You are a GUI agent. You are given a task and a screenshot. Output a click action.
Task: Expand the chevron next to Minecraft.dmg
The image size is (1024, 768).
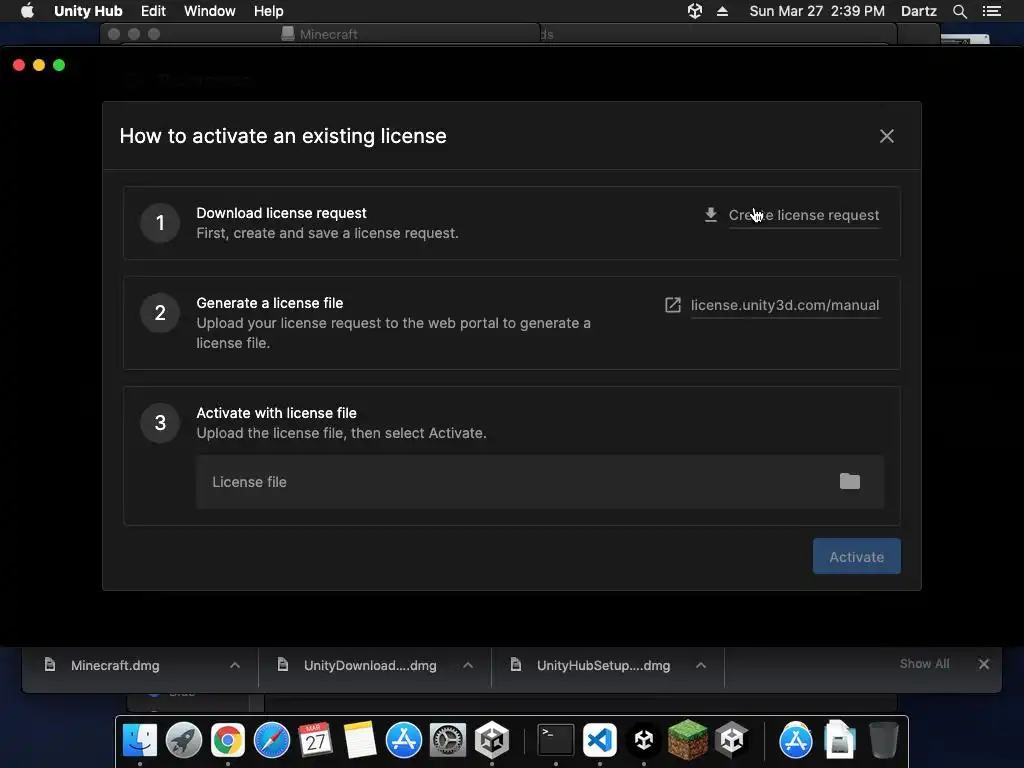click(235, 665)
